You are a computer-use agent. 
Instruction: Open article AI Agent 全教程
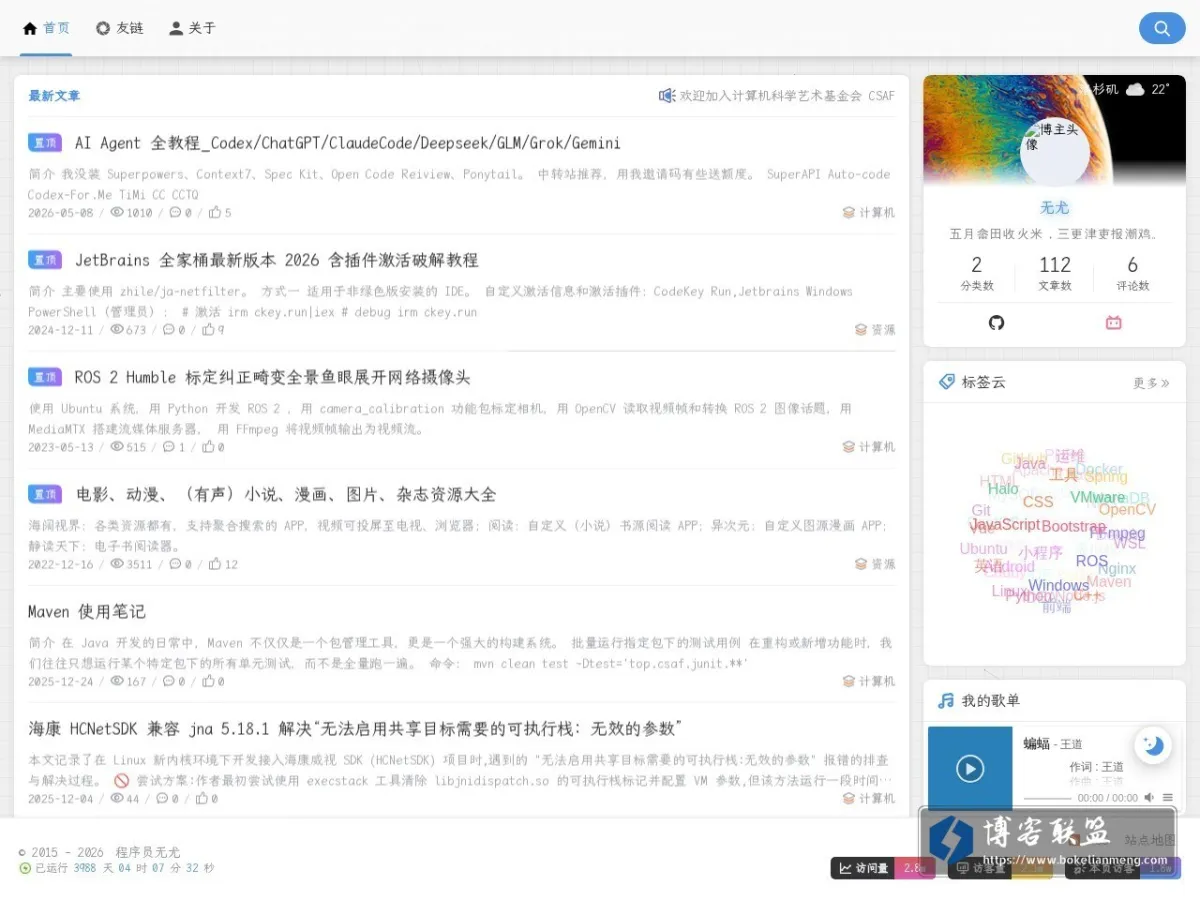pos(347,143)
